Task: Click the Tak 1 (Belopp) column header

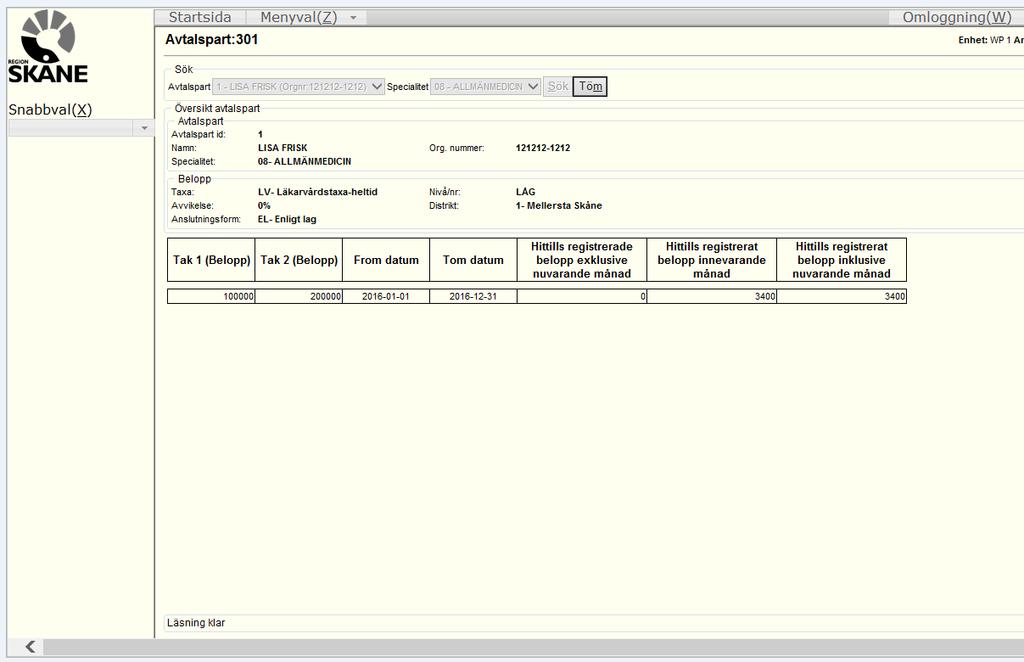Action: click(212, 260)
